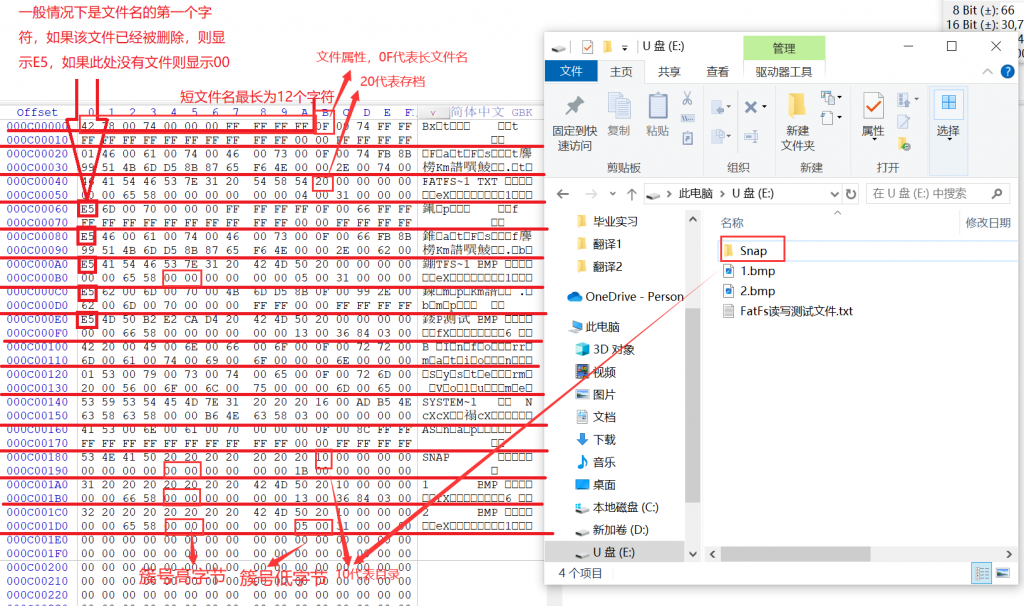This screenshot has height=606, width=1024.
Task: Switch to the 共享 (Share) ribbon tab
Action: (669, 72)
